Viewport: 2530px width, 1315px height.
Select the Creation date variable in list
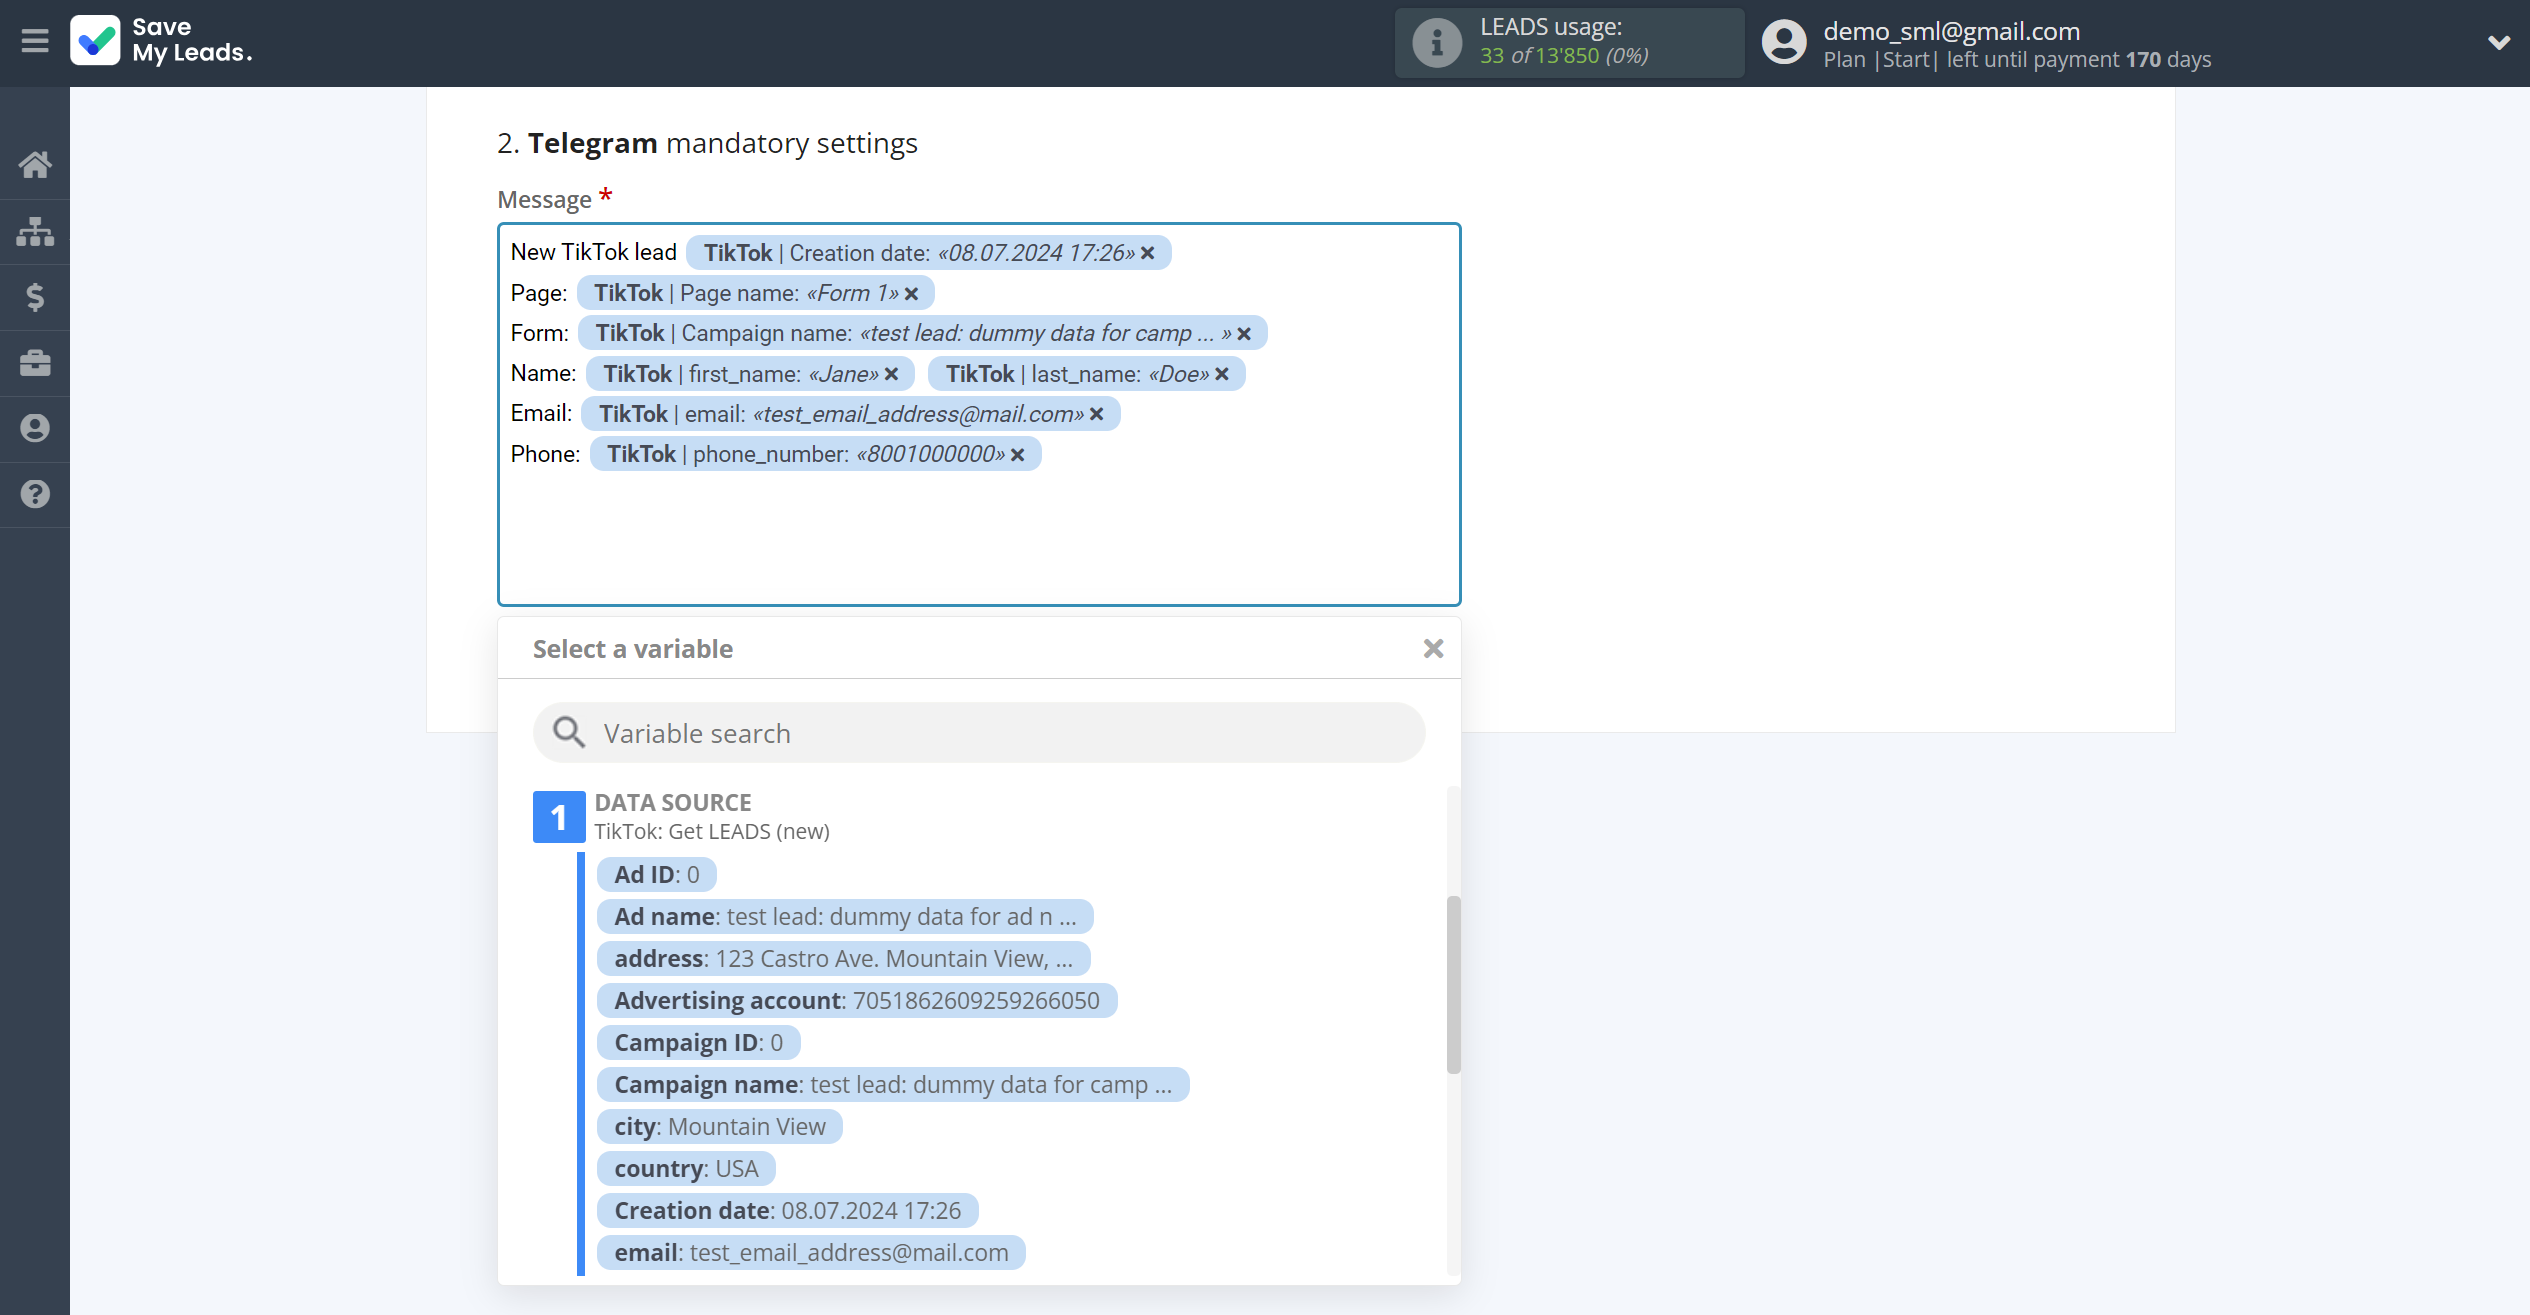[x=787, y=1210]
